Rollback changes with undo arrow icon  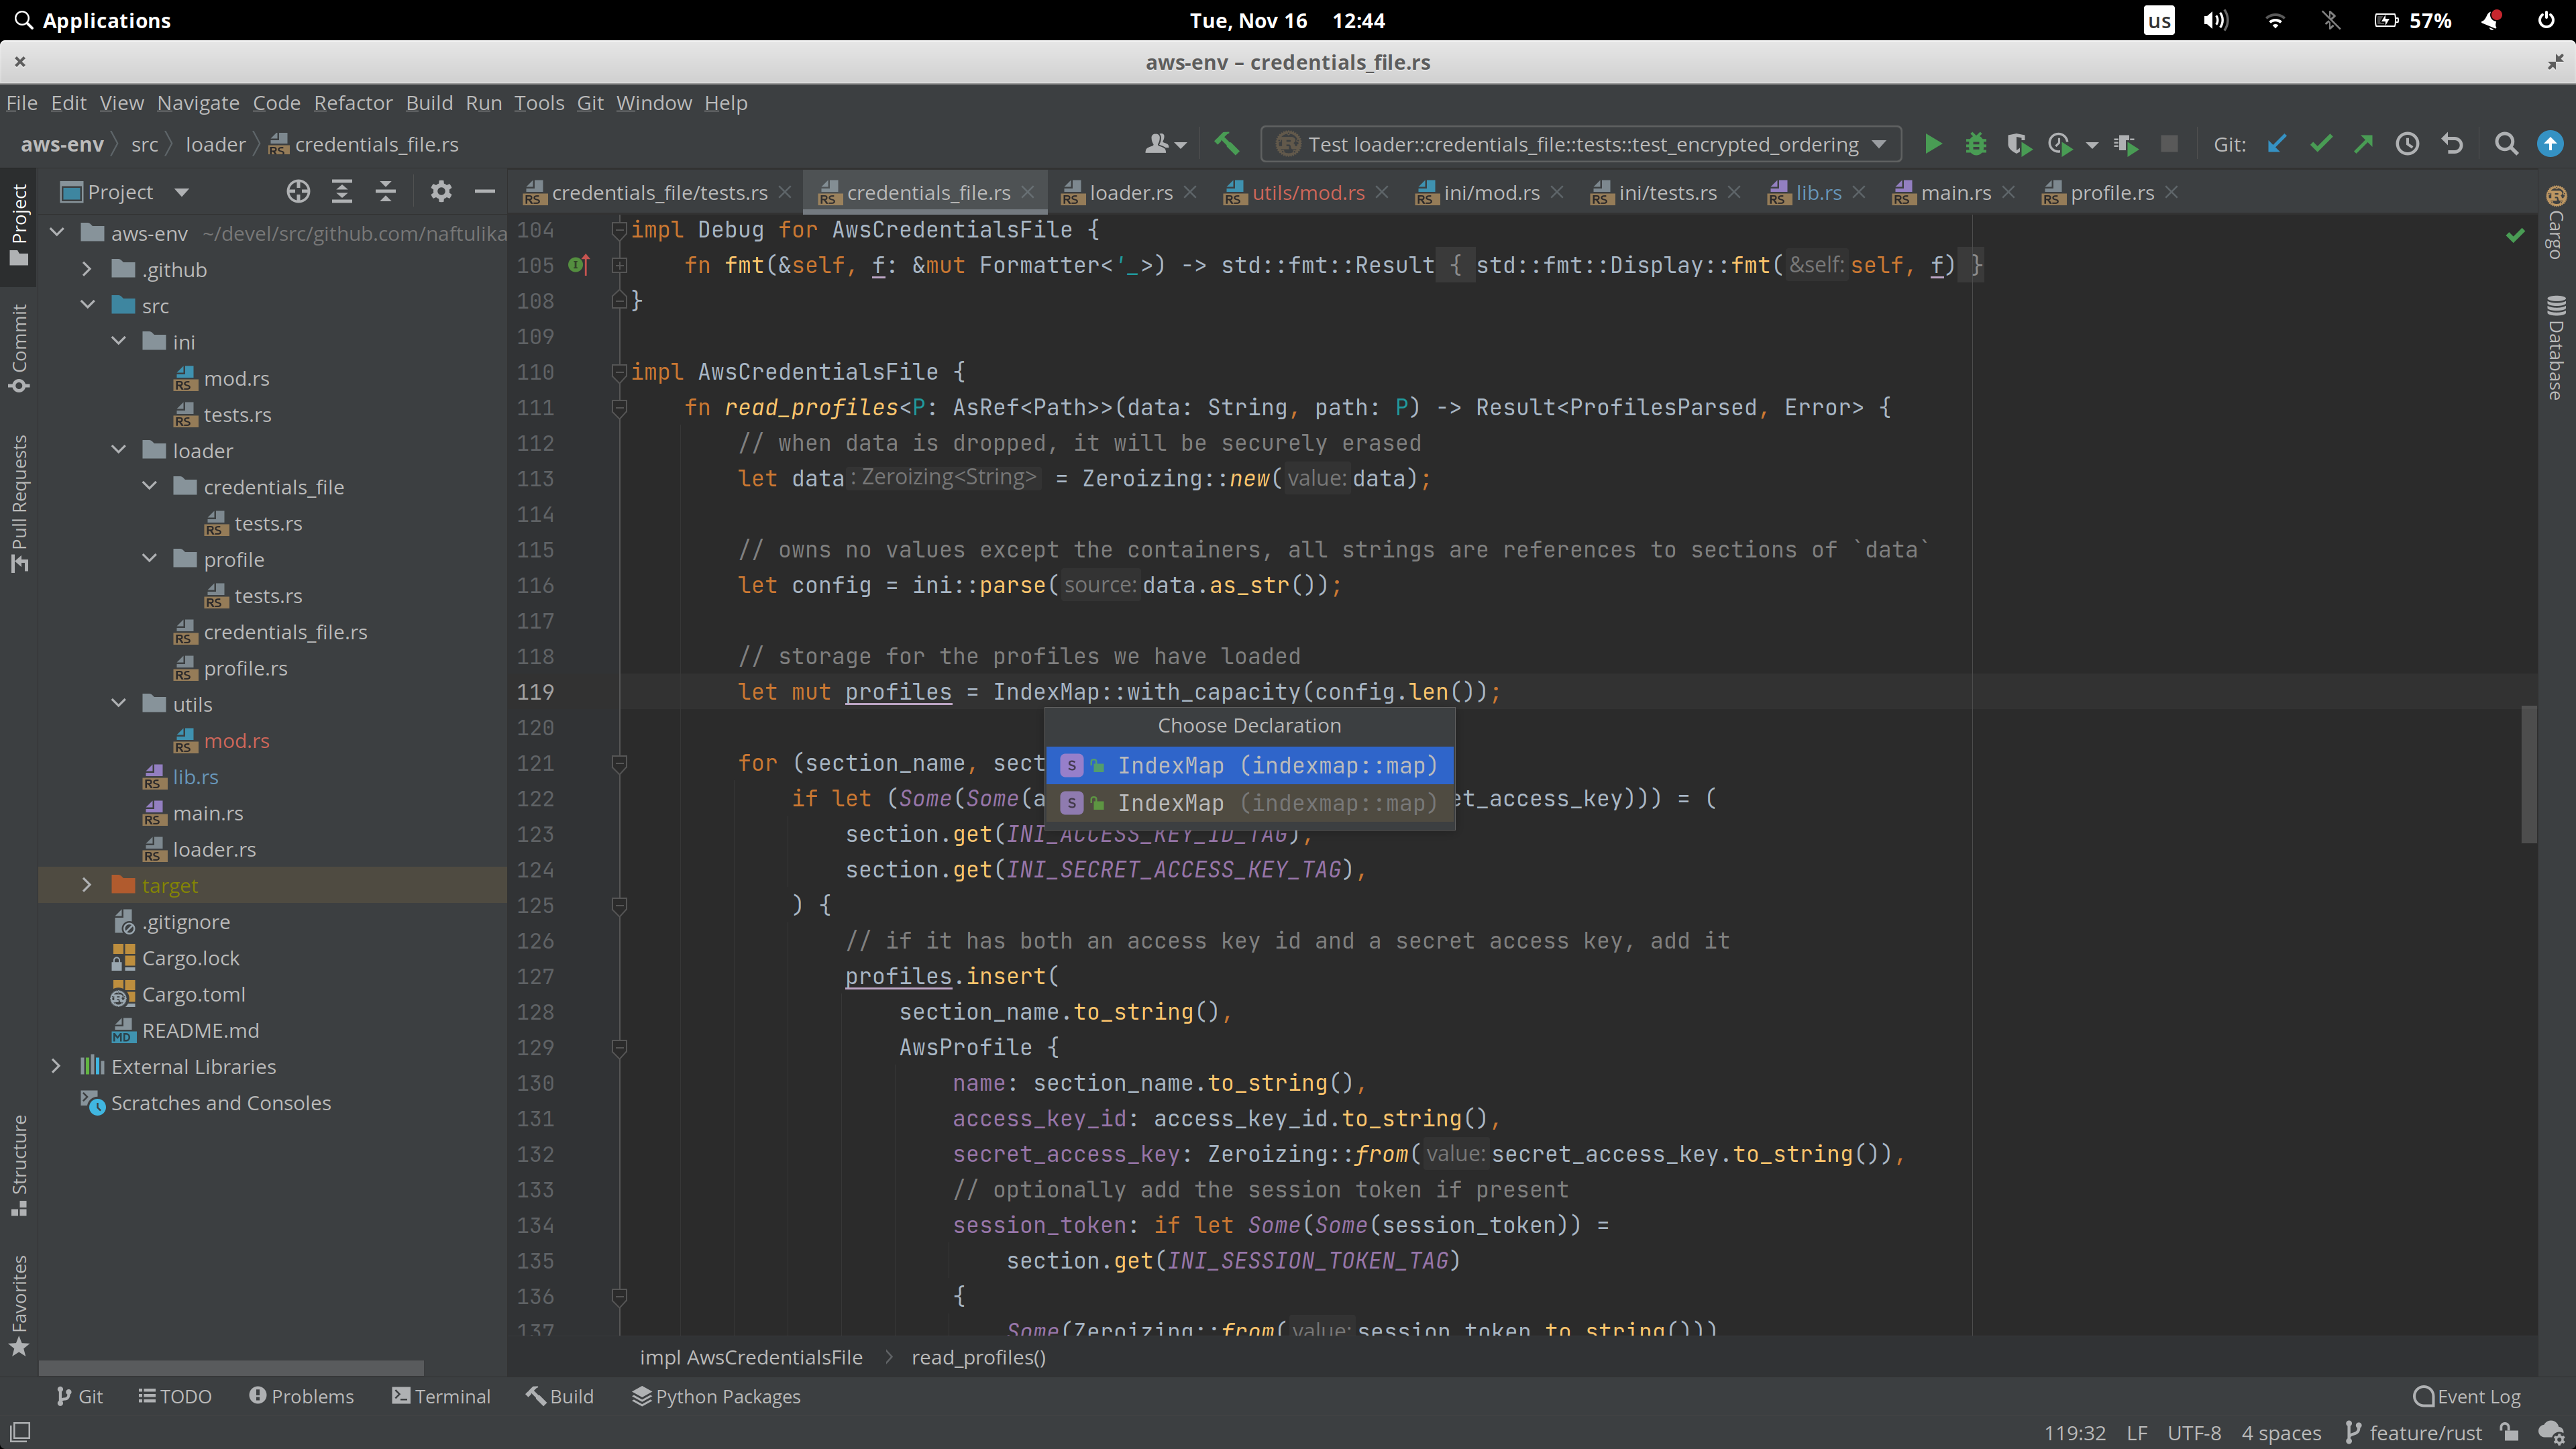(x=2451, y=144)
